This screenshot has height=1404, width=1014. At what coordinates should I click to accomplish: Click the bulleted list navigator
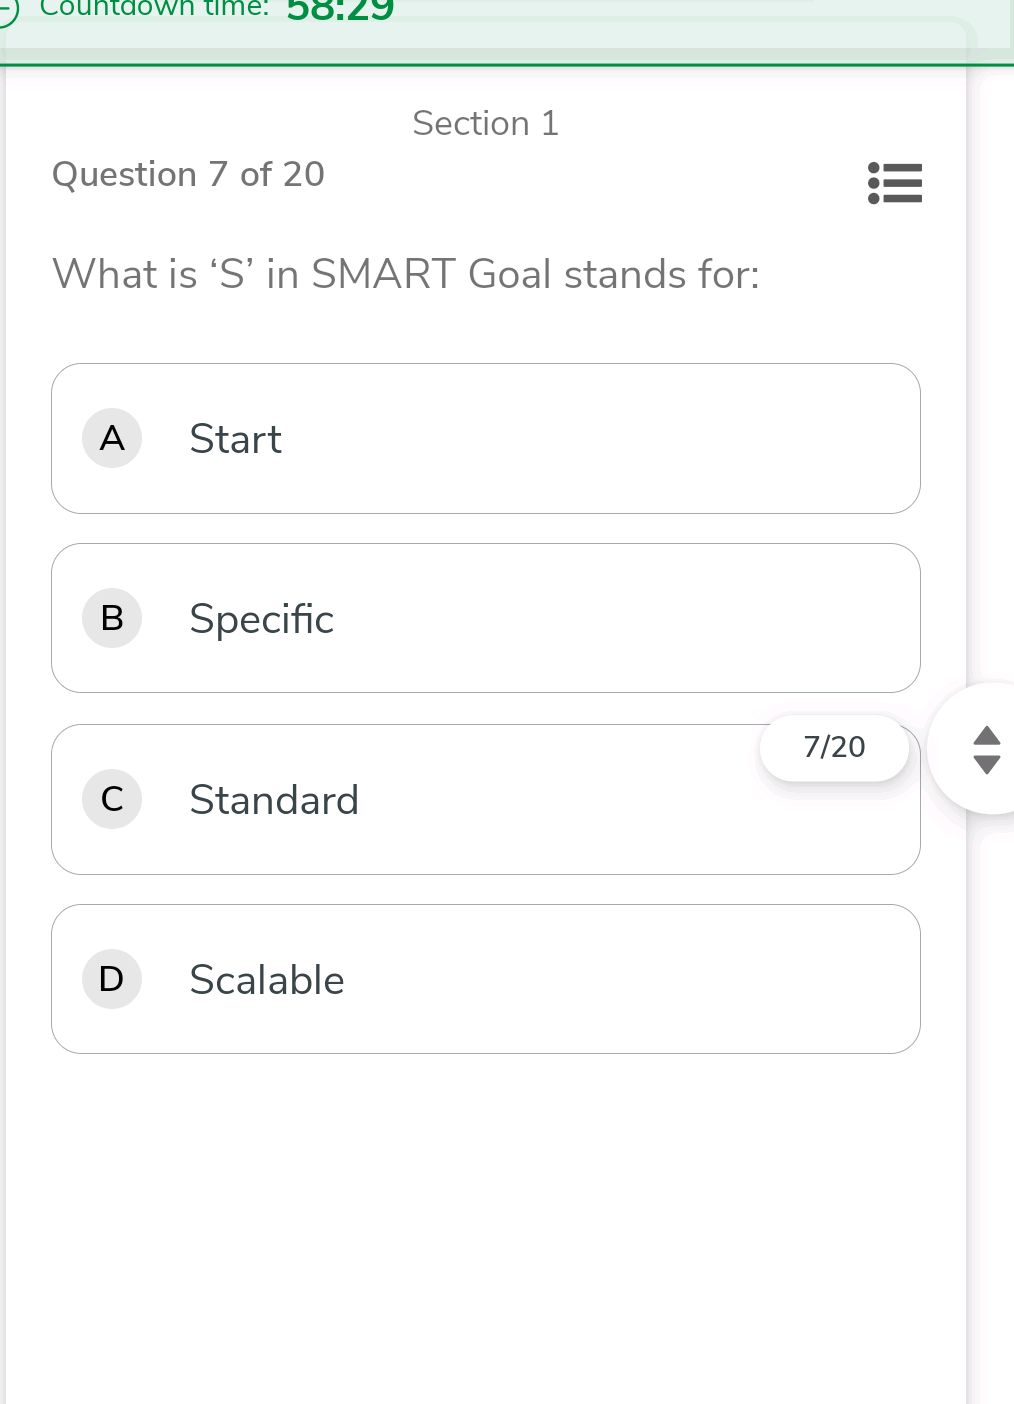click(893, 184)
